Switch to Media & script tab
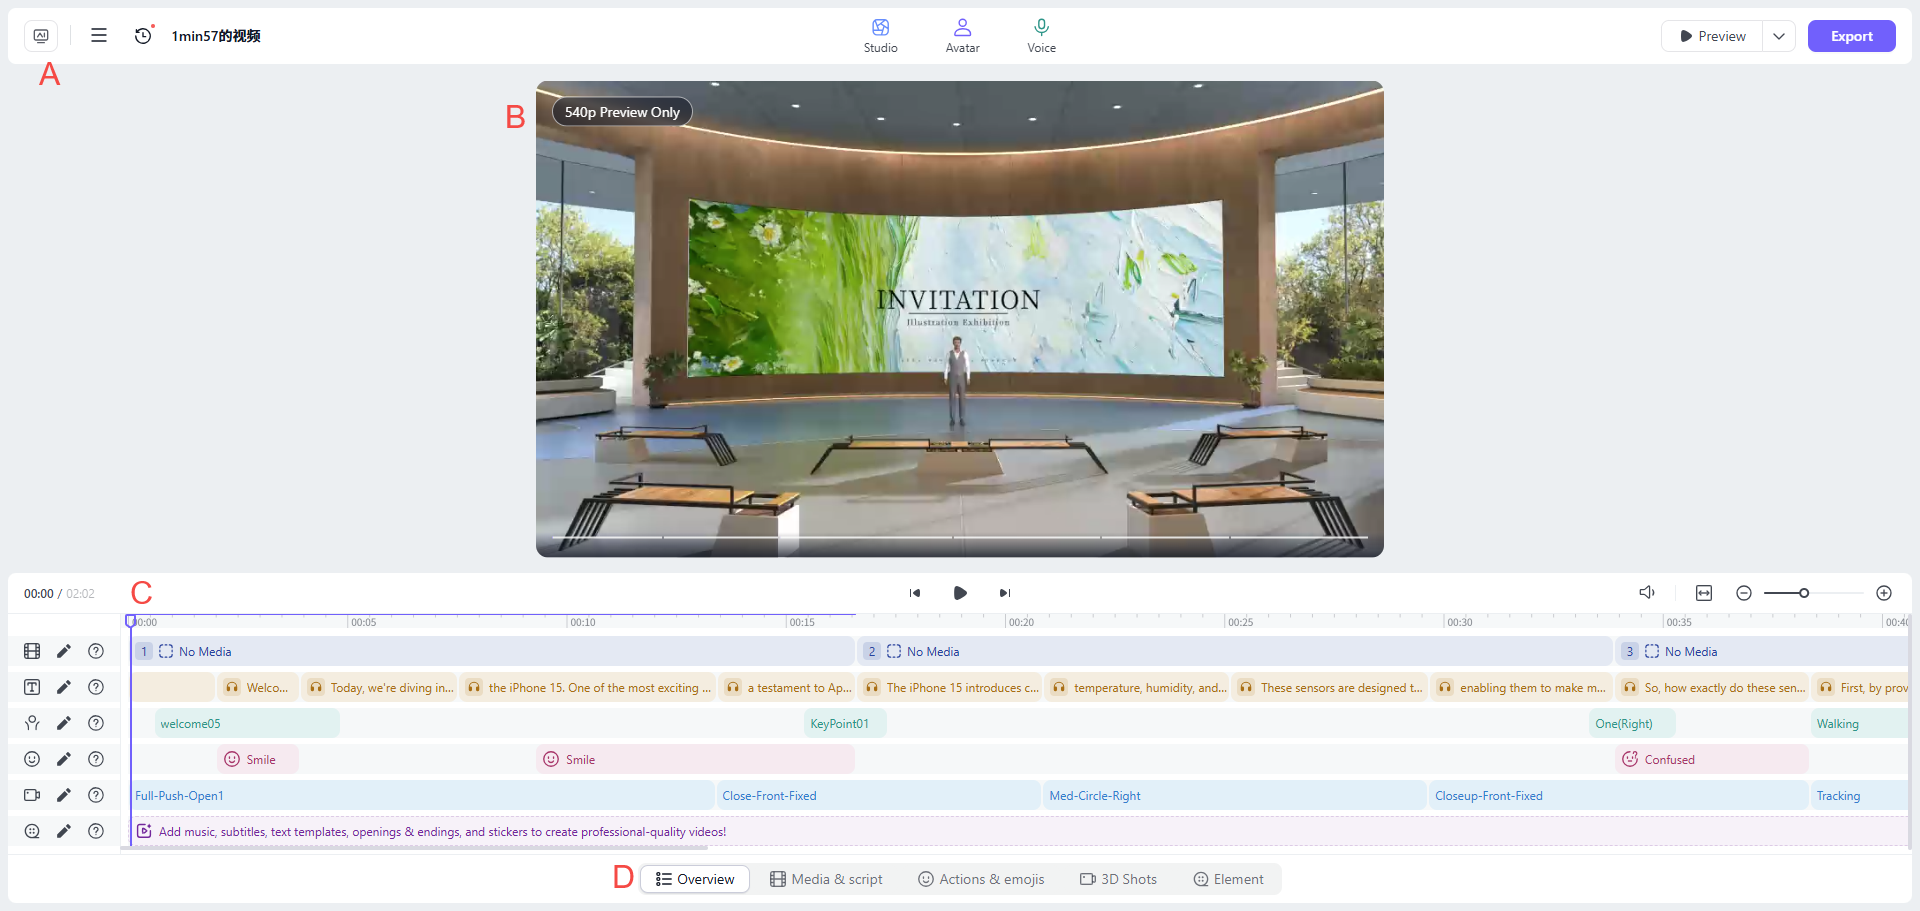 coord(826,879)
